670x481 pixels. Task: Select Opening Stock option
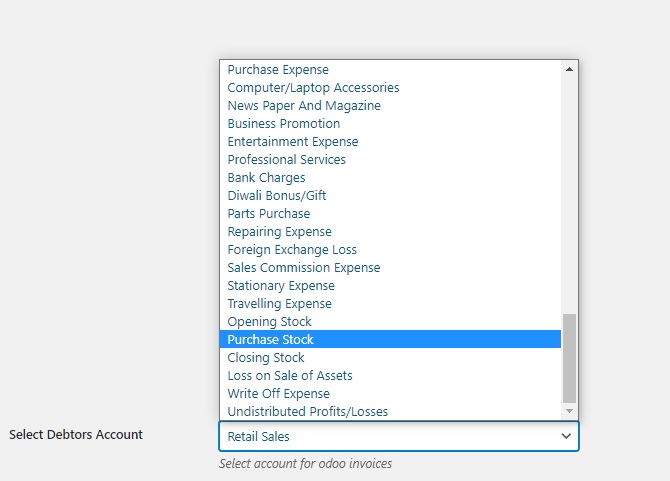click(390, 321)
